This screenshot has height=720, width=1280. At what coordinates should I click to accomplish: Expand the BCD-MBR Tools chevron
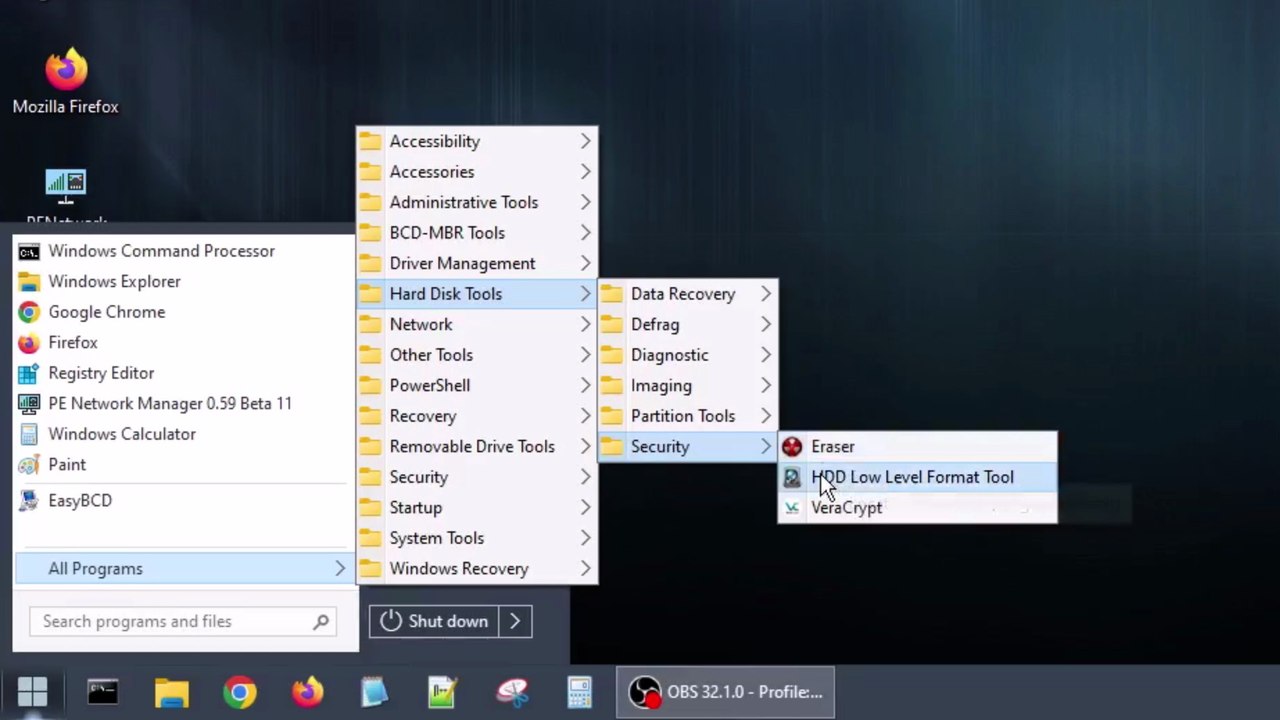click(x=586, y=233)
